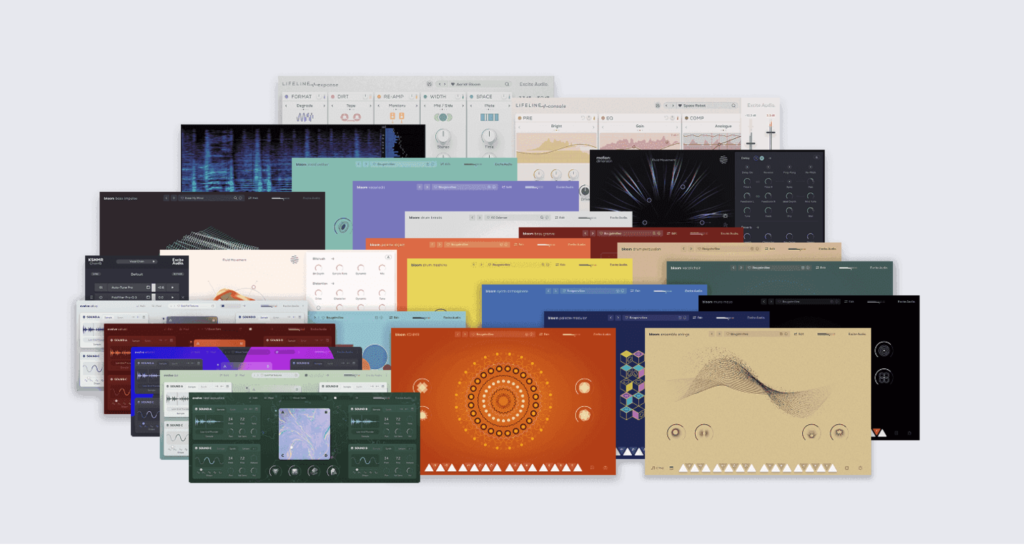Toggle the EQ module power in Lifeline Console
1024x549 pixels.
(602, 118)
